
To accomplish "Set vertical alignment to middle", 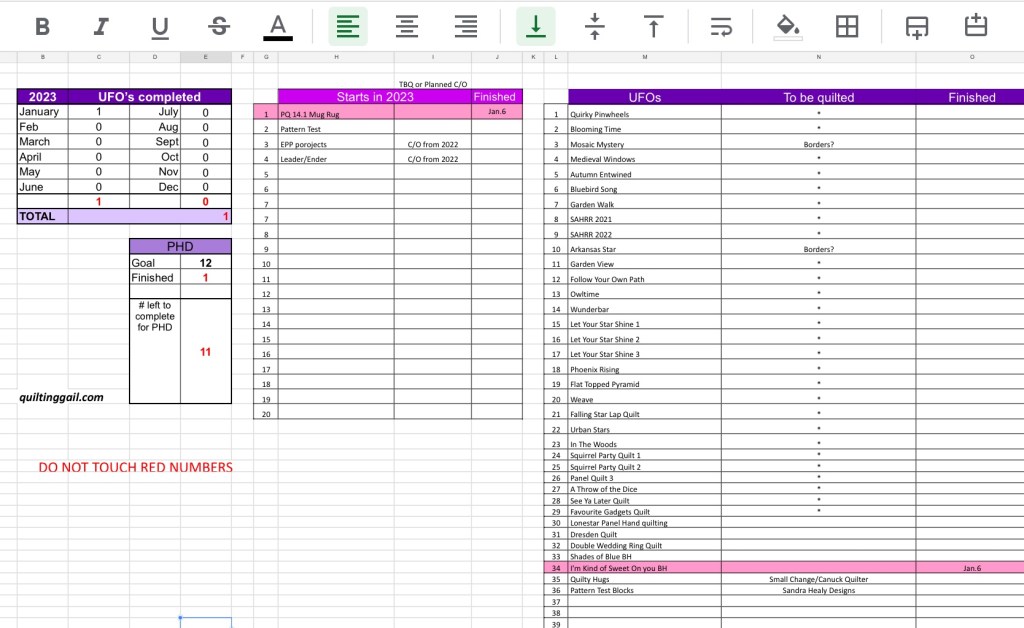I will click(x=594, y=27).
